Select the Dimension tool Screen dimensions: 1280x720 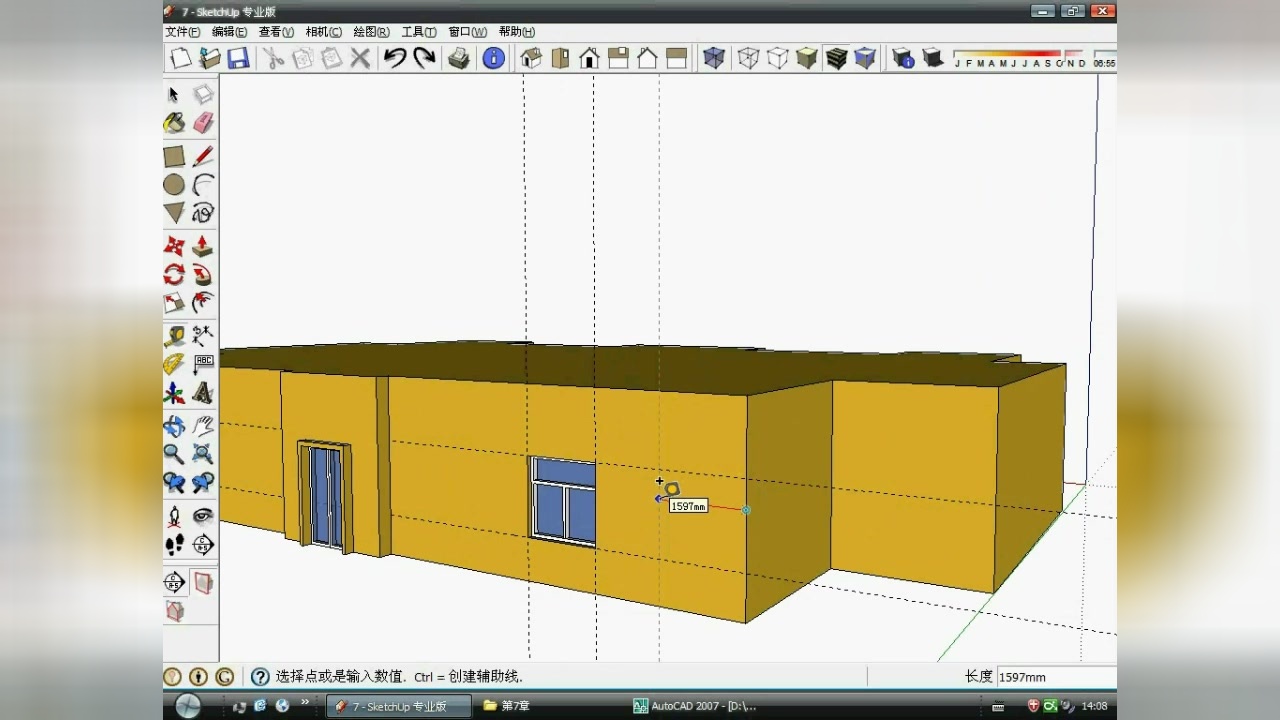click(x=203, y=336)
